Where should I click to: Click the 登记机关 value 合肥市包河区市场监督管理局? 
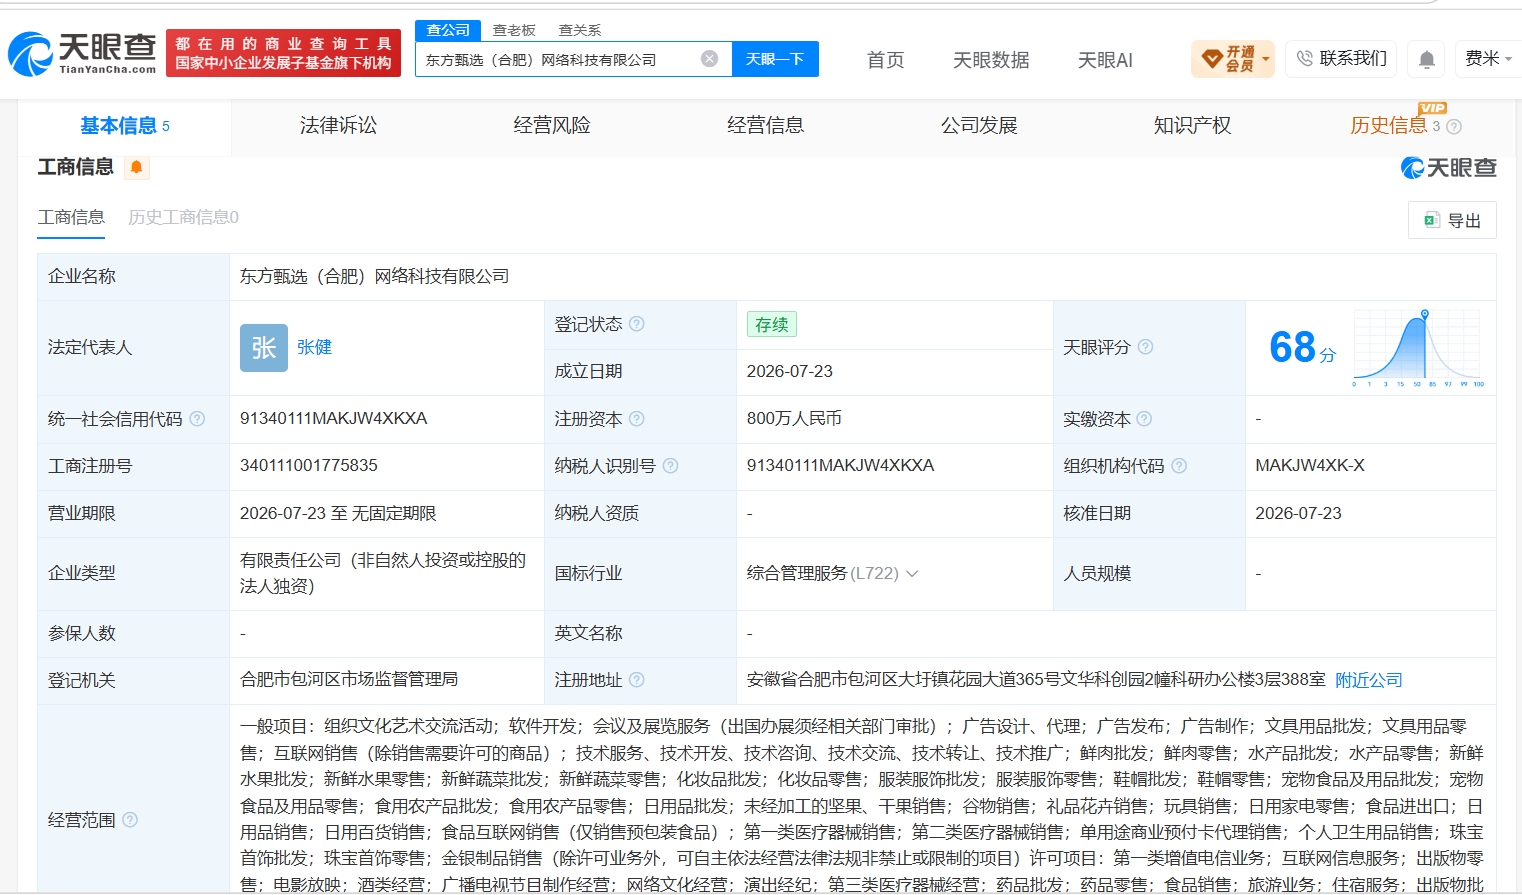pos(349,680)
